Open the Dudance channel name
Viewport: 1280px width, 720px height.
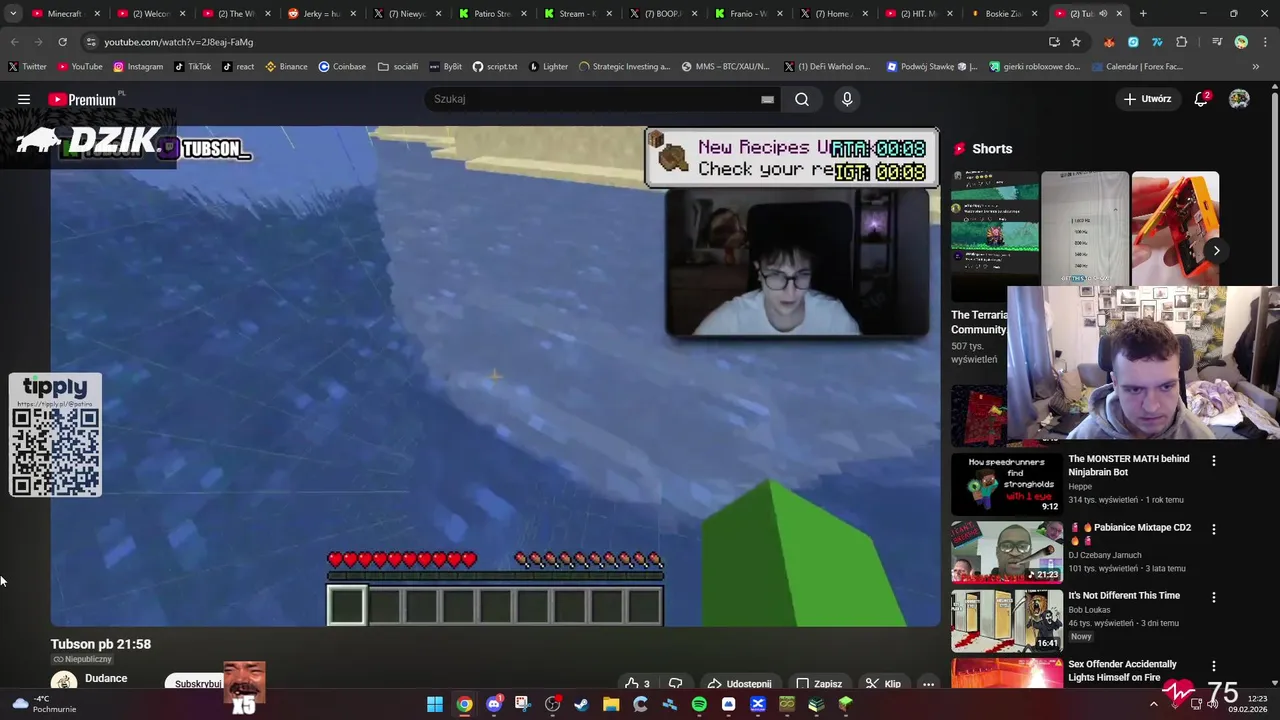(106, 678)
